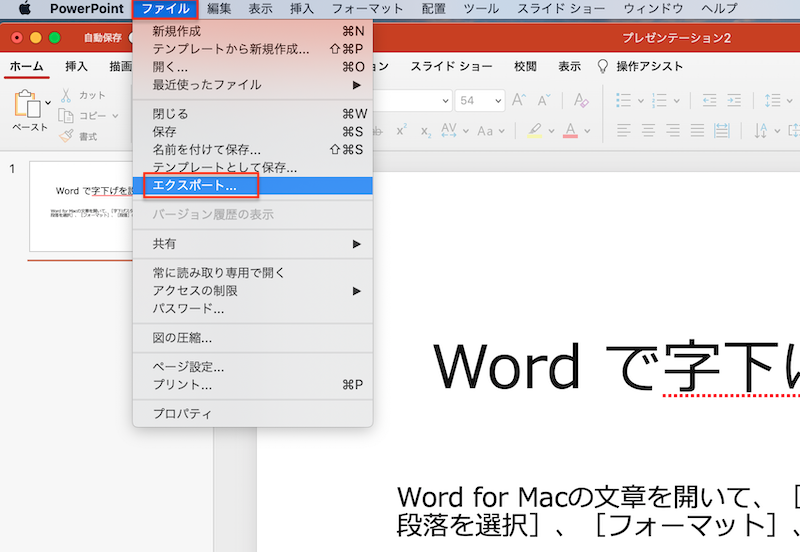Choose パスワード... menu entry
Image resolution: width=800 pixels, height=552 pixels.
pos(253,309)
